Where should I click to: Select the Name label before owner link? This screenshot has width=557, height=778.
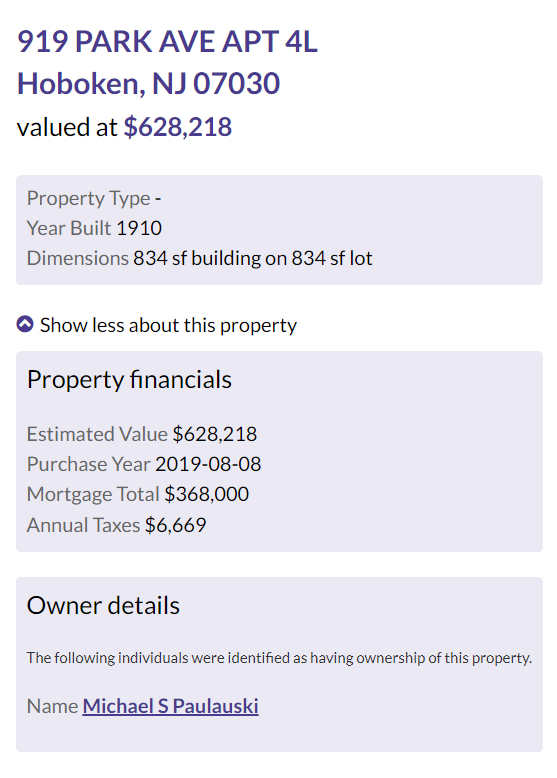[x=53, y=706]
